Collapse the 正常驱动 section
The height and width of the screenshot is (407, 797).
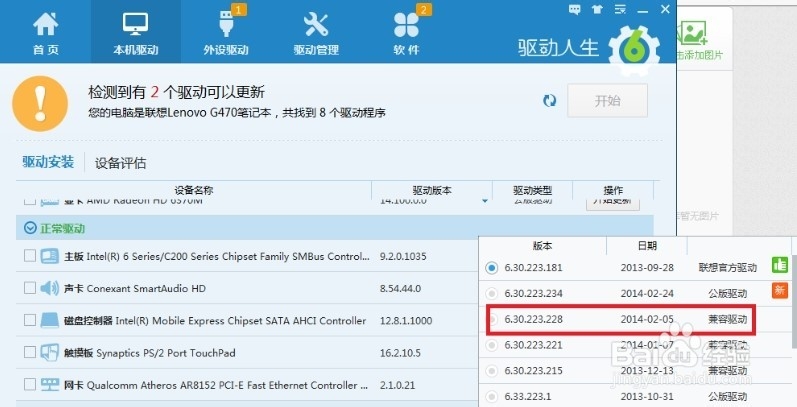(30, 228)
